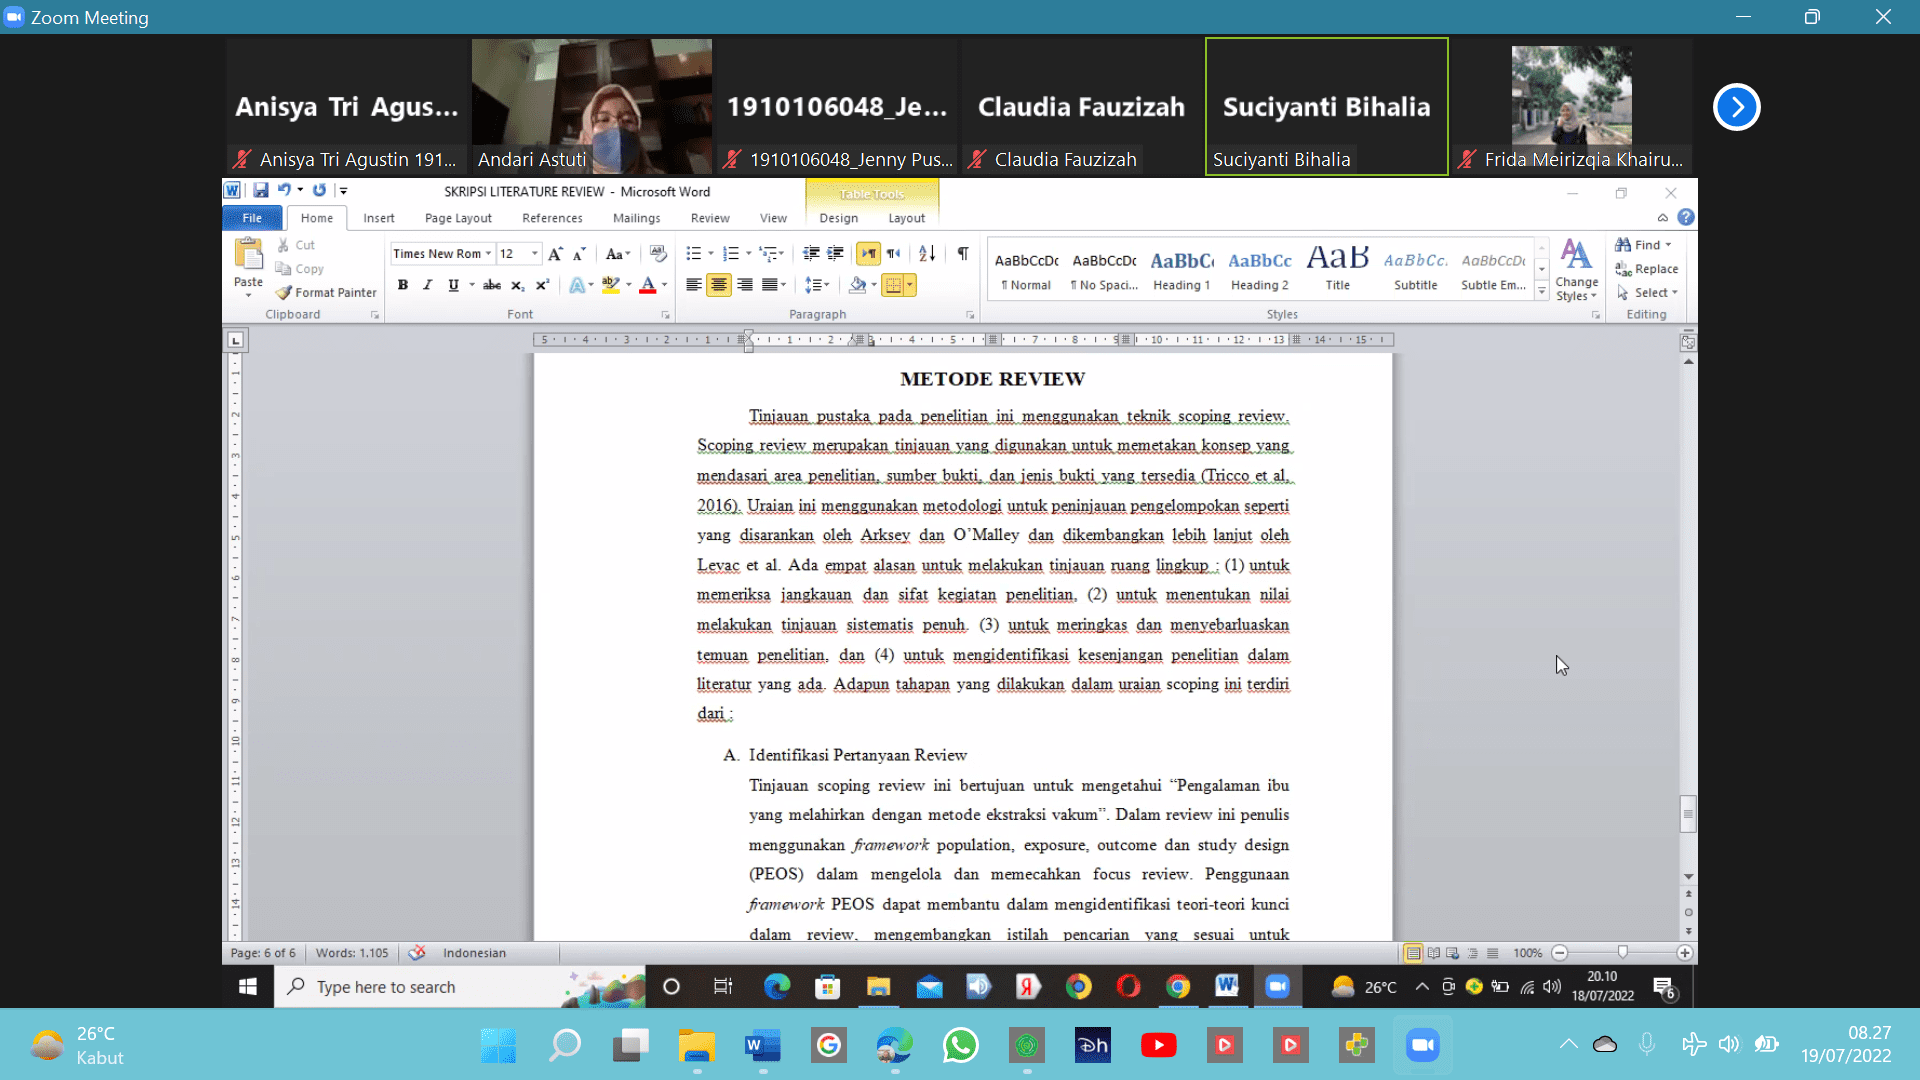Open the Change Case Aa dropdown
Image resolution: width=1920 pixels, height=1080 pixels.
[x=618, y=254]
